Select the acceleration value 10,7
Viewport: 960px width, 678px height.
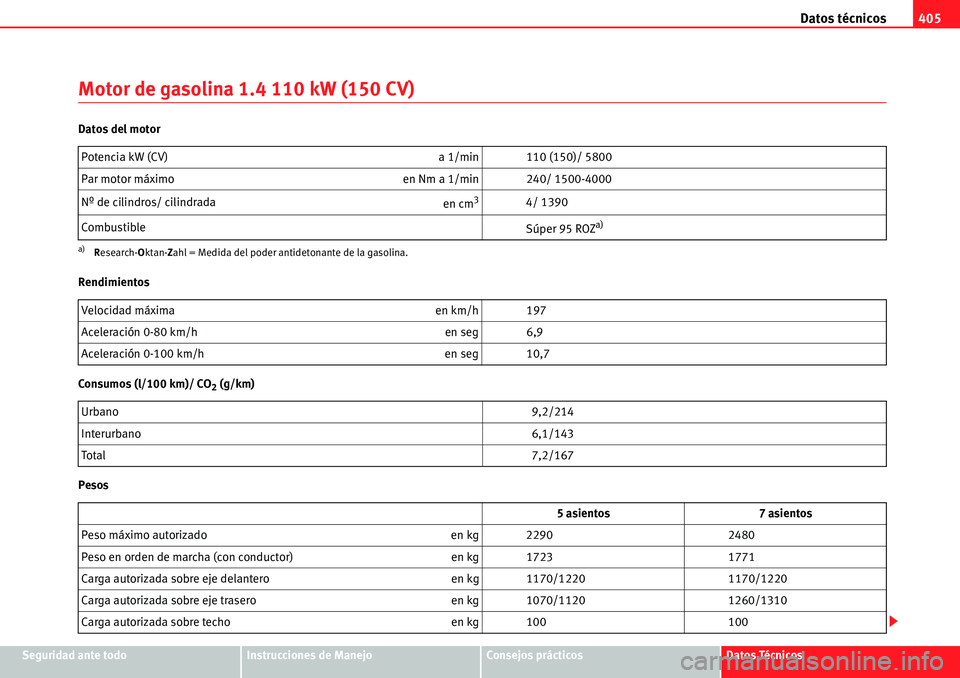pos(538,354)
